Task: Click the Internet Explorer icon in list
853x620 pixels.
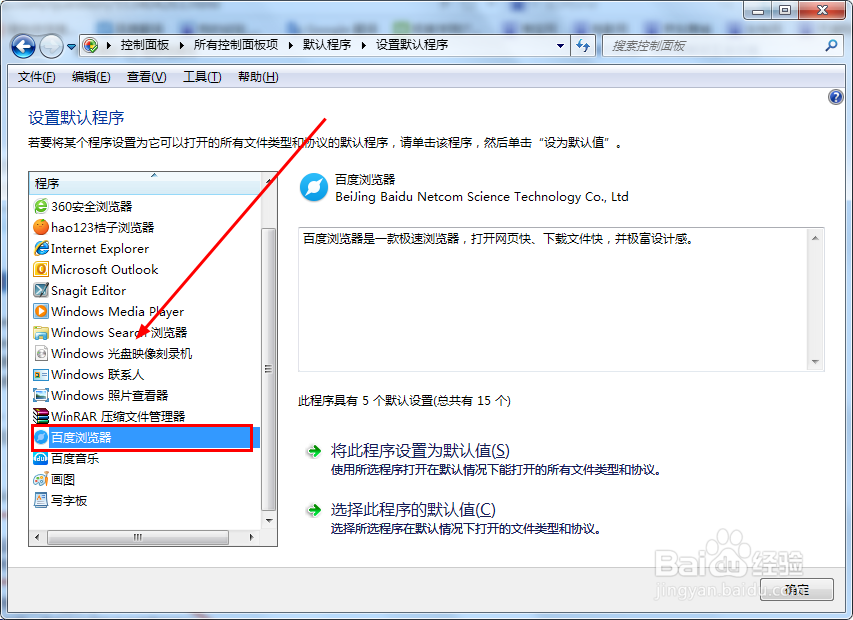Action: (41, 248)
